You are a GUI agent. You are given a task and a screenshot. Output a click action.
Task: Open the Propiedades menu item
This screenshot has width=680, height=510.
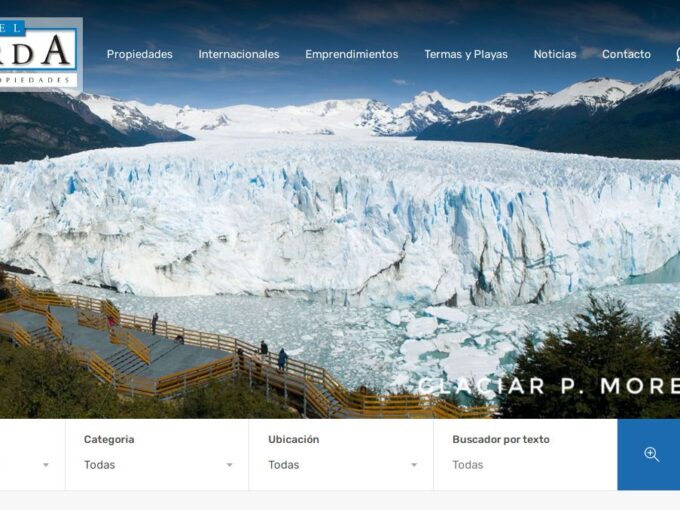point(140,54)
